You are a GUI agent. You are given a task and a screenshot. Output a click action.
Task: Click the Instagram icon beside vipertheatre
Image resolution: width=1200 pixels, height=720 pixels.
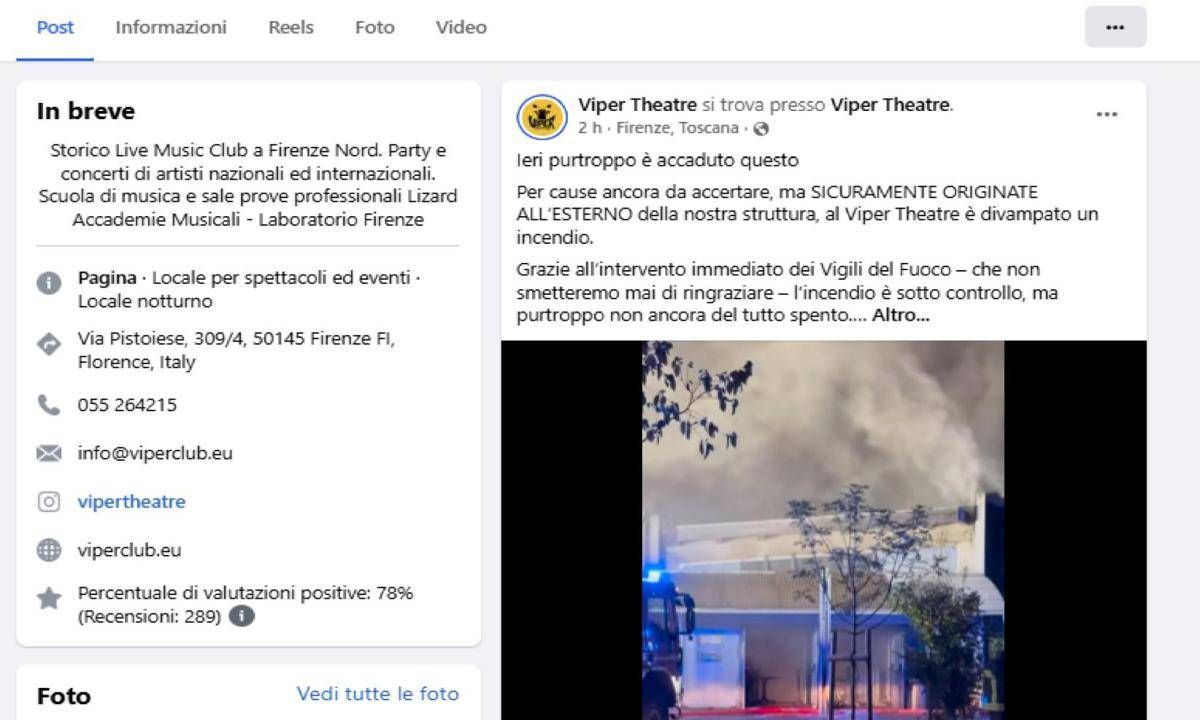[49, 502]
